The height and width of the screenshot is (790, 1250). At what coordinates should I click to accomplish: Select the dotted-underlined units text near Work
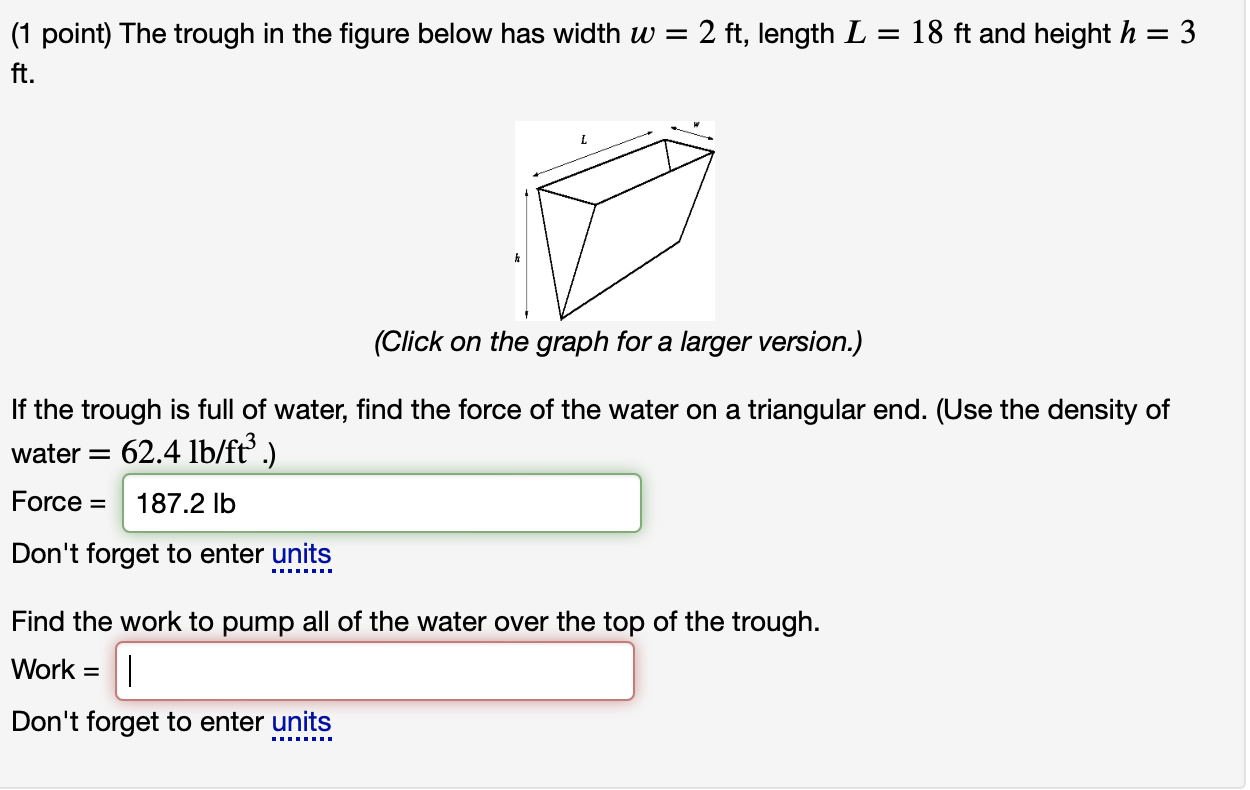tap(303, 722)
